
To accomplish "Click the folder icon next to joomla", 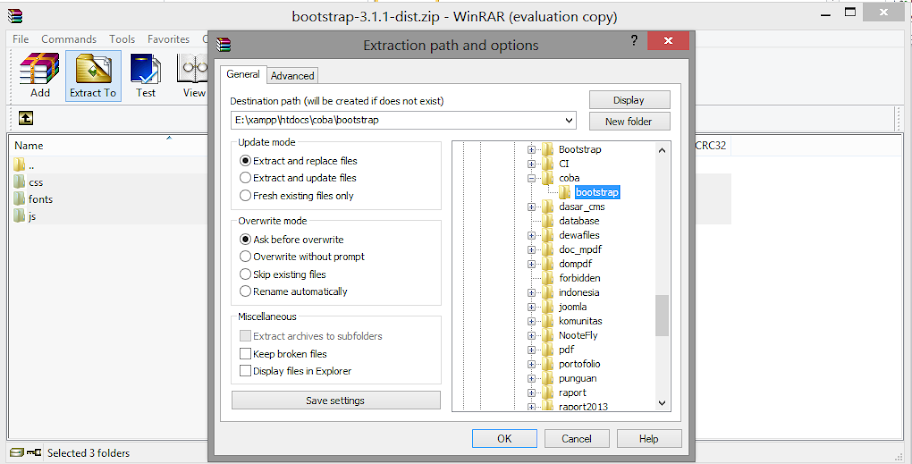I will coord(547,306).
